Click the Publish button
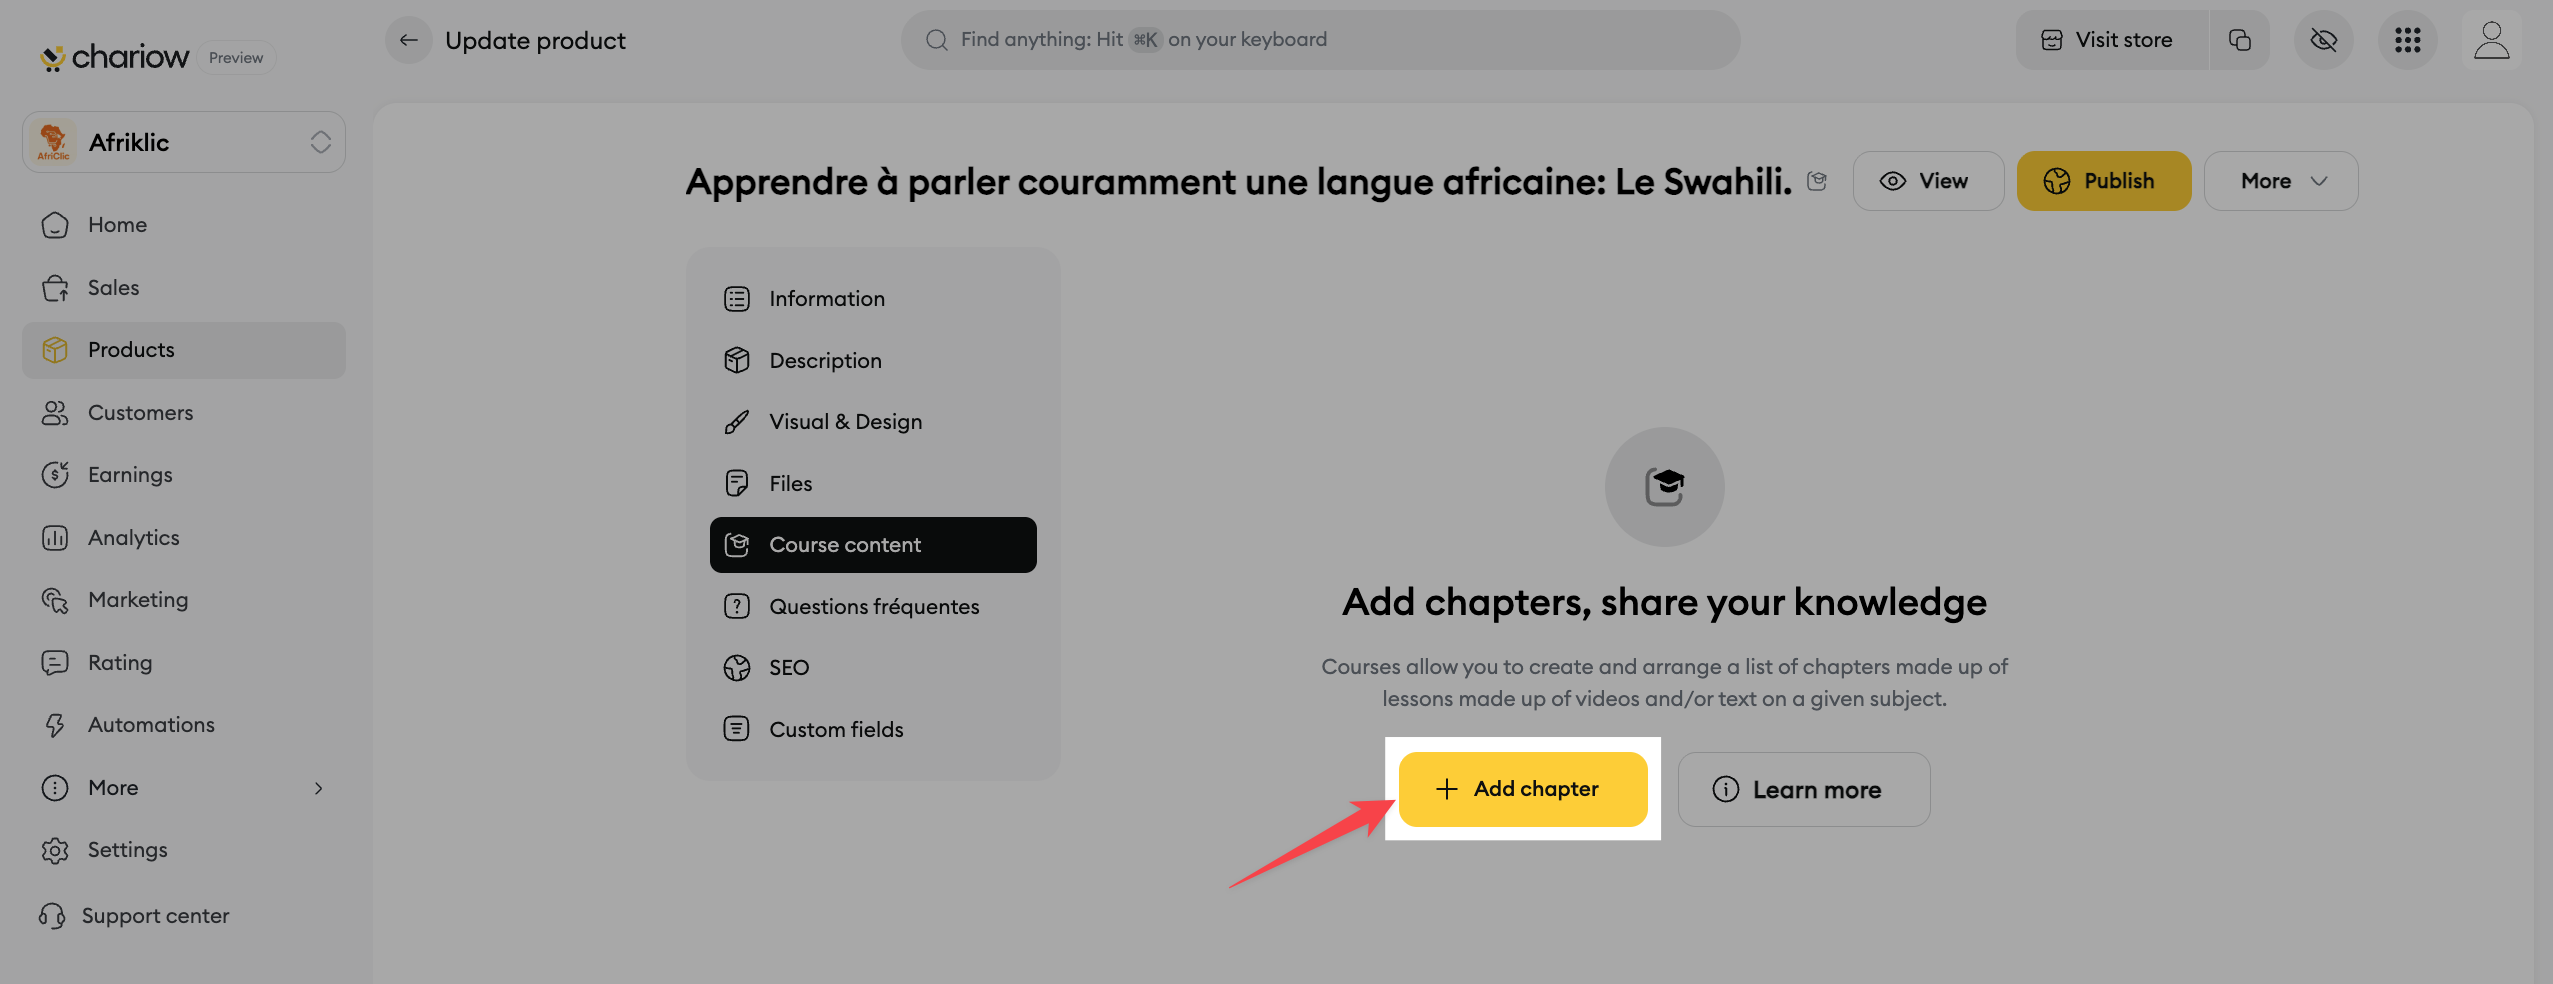 [2103, 181]
